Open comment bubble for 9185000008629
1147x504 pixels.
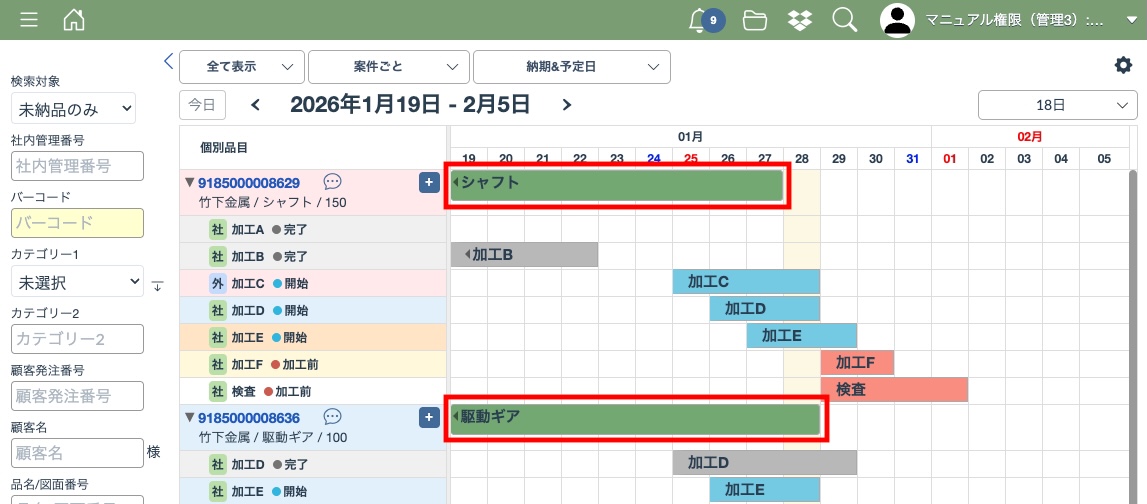[333, 182]
